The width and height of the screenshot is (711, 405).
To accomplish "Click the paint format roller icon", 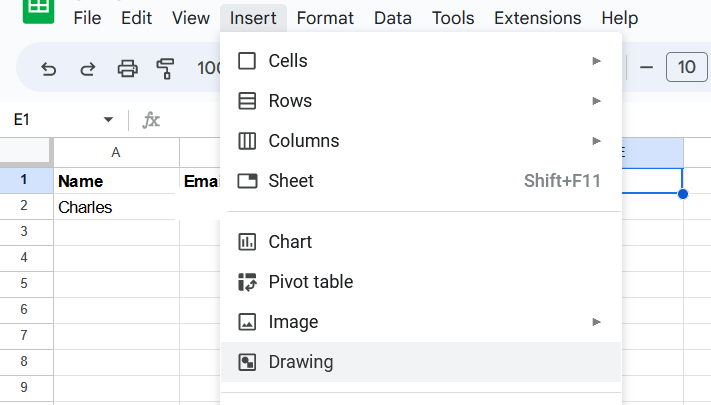I will tap(166, 69).
